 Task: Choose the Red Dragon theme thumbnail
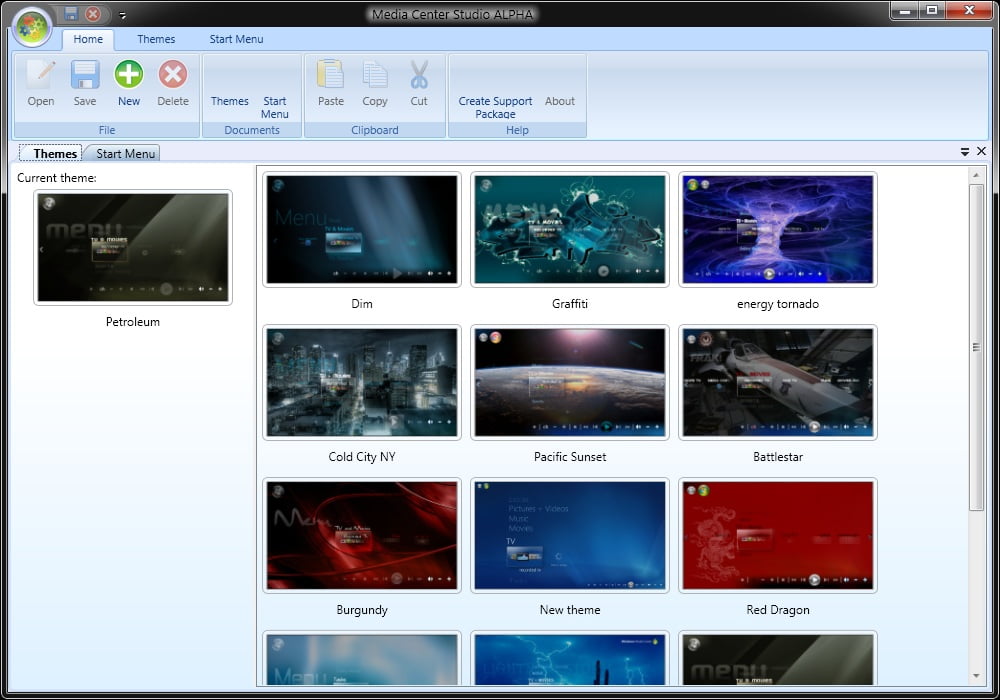(778, 536)
